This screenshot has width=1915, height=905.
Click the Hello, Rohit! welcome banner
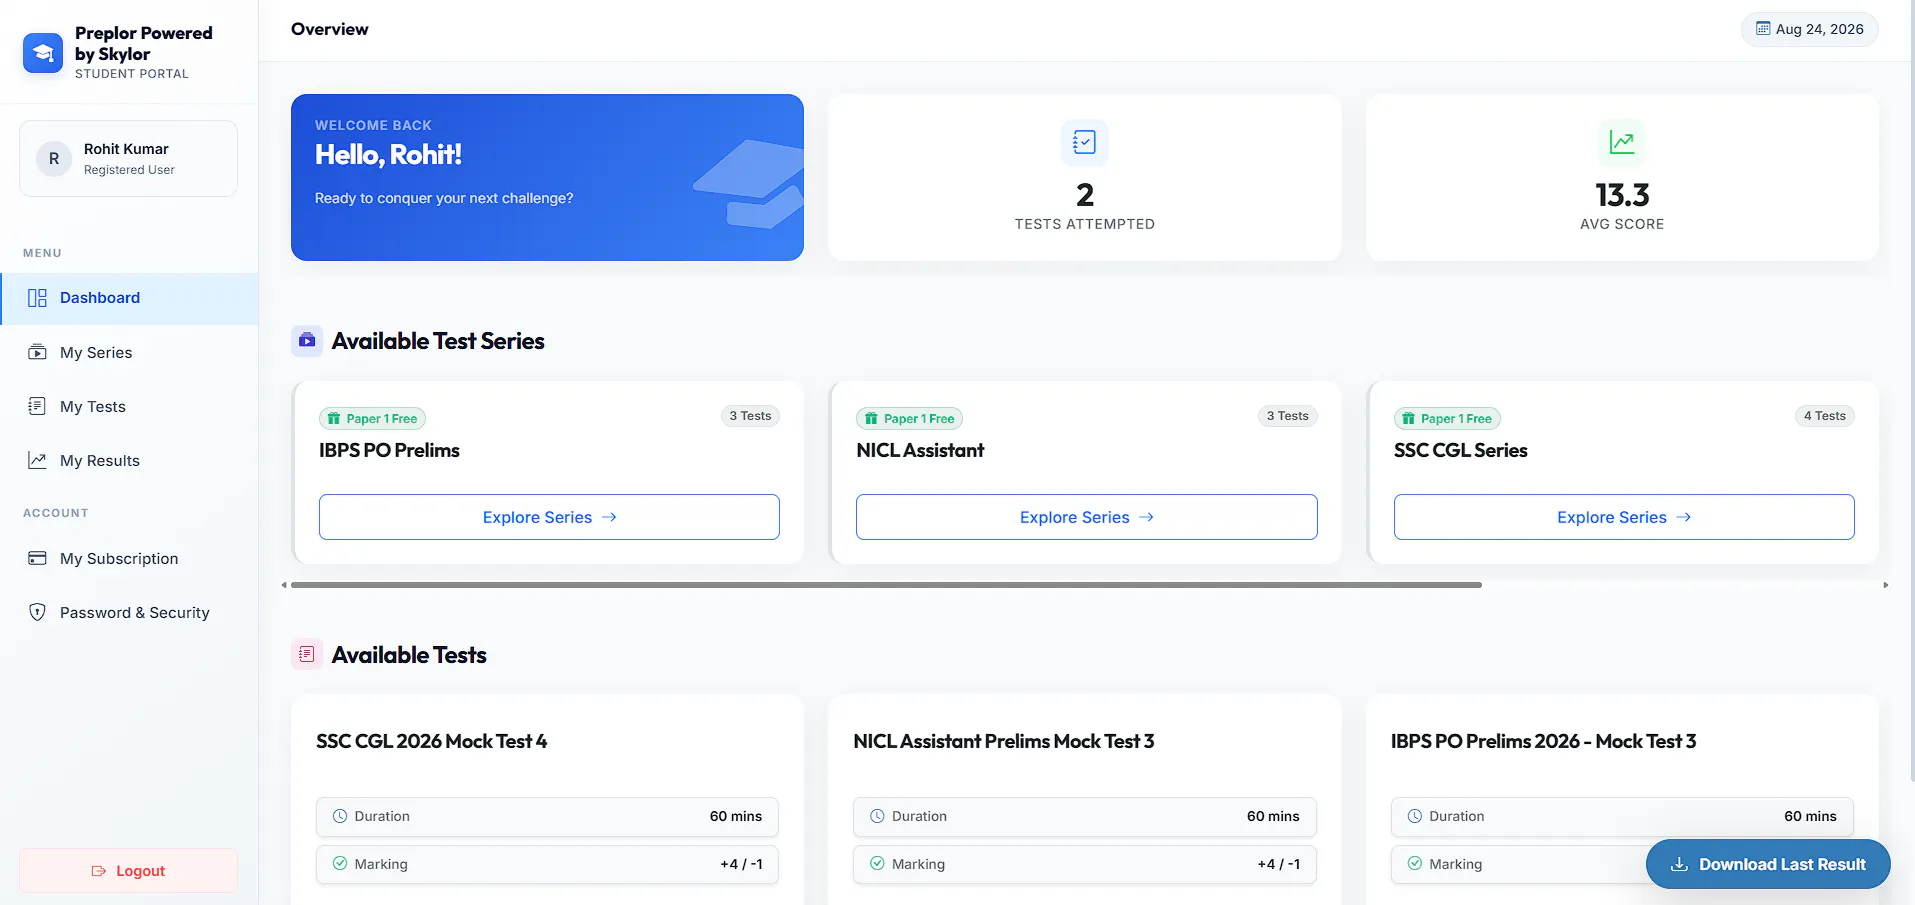pos(547,177)
